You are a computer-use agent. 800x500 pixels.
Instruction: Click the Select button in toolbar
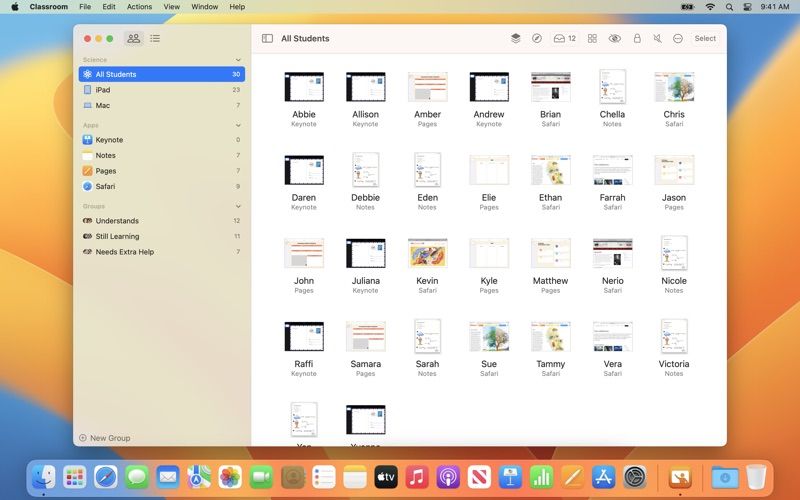[705, 38]
